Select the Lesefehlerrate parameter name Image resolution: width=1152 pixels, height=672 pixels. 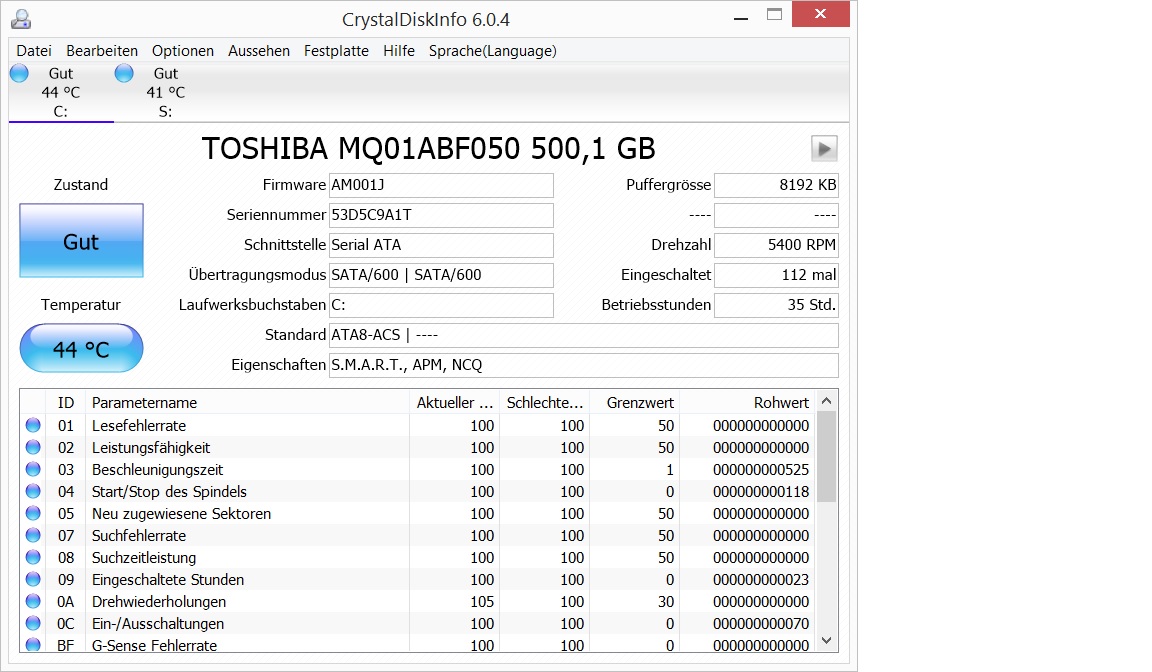tap(139, 426)
